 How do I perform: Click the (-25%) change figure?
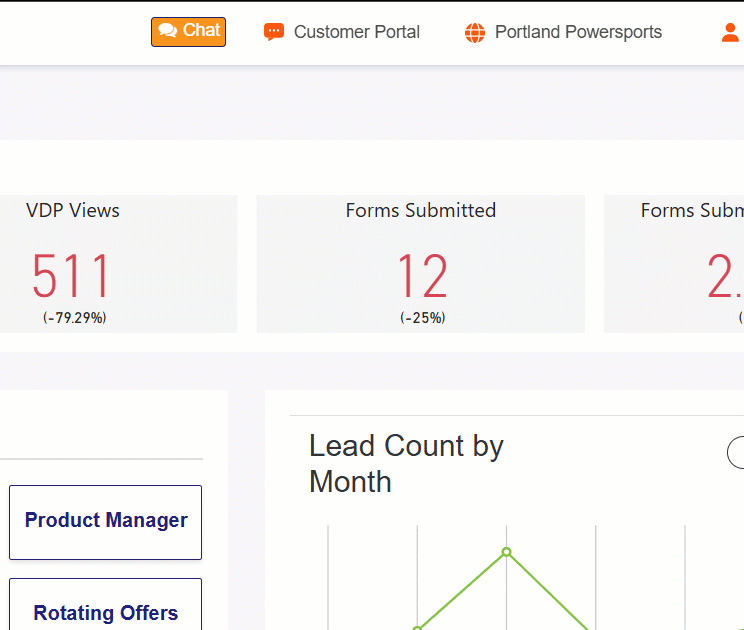click(x=422, y=317)
